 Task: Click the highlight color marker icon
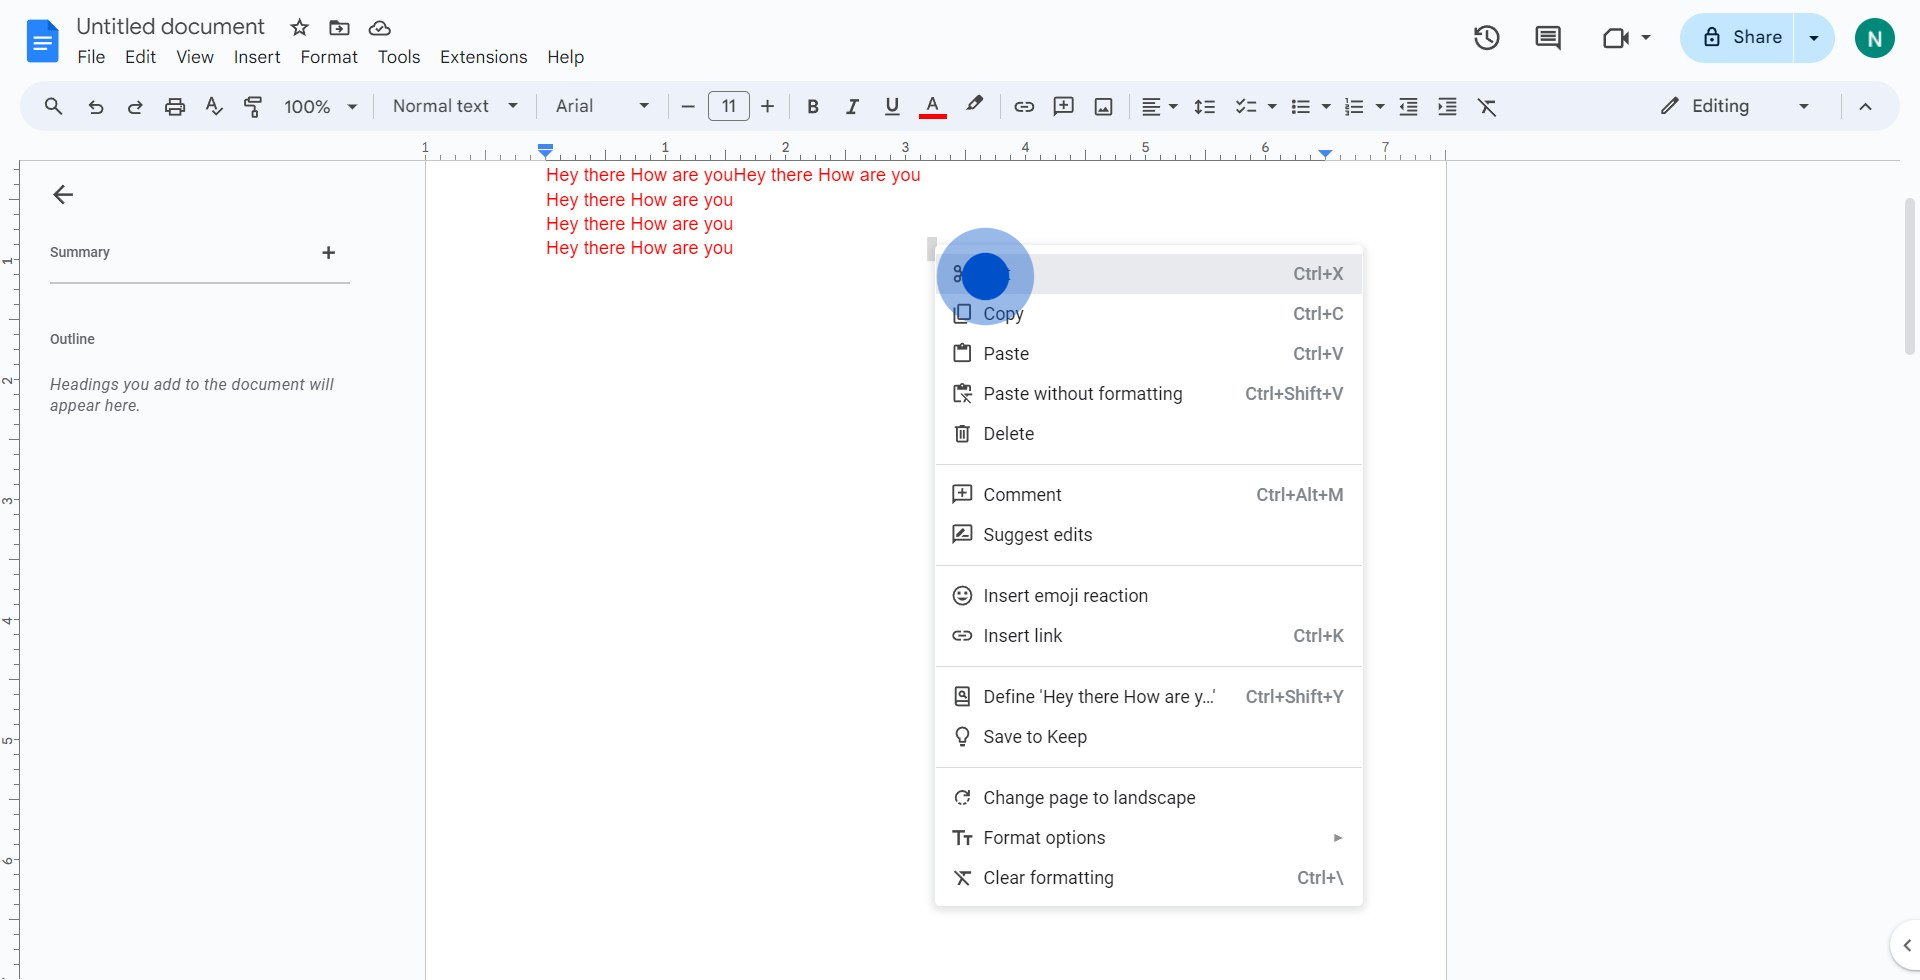[x=974, y=106]
